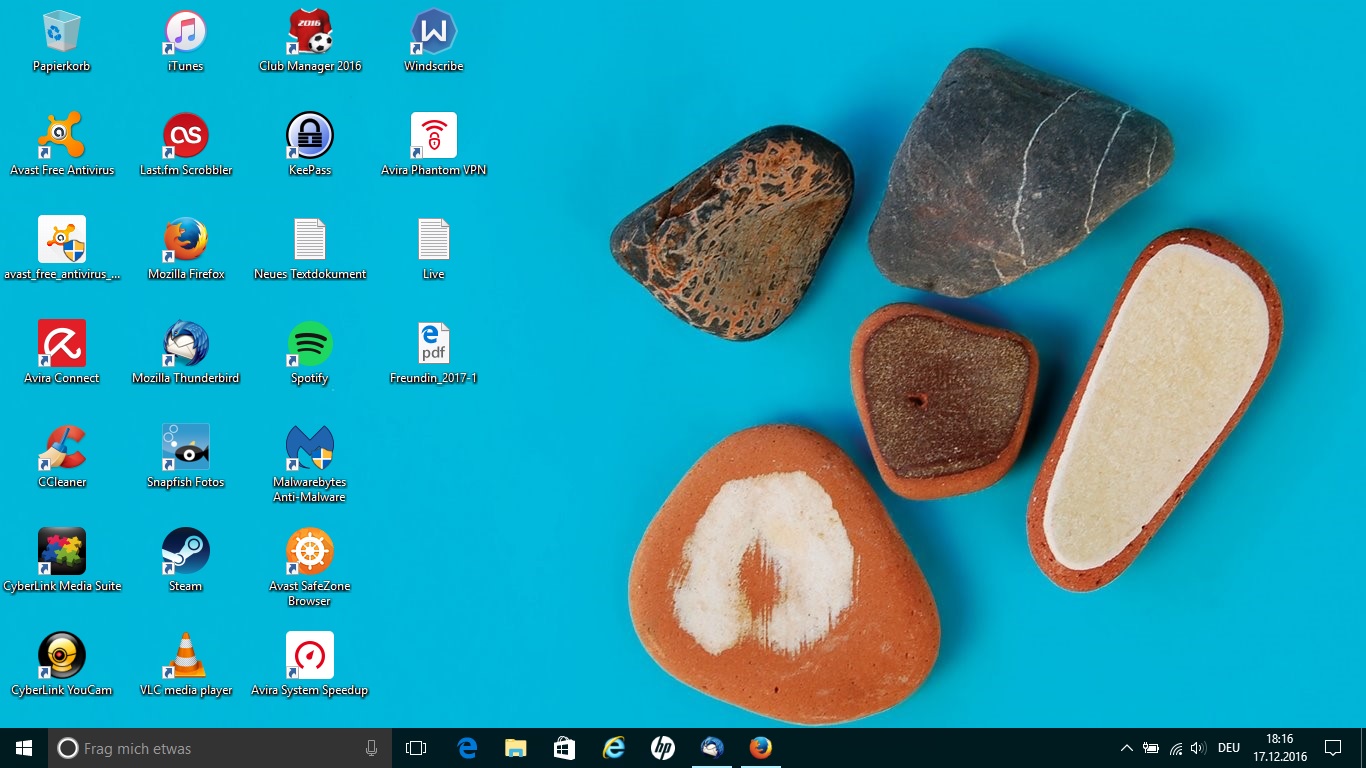Image resolution: width=1366 pixels, height=768 pixels.
Task: Switch to Firefox in the taskbar
Action: 760,748
